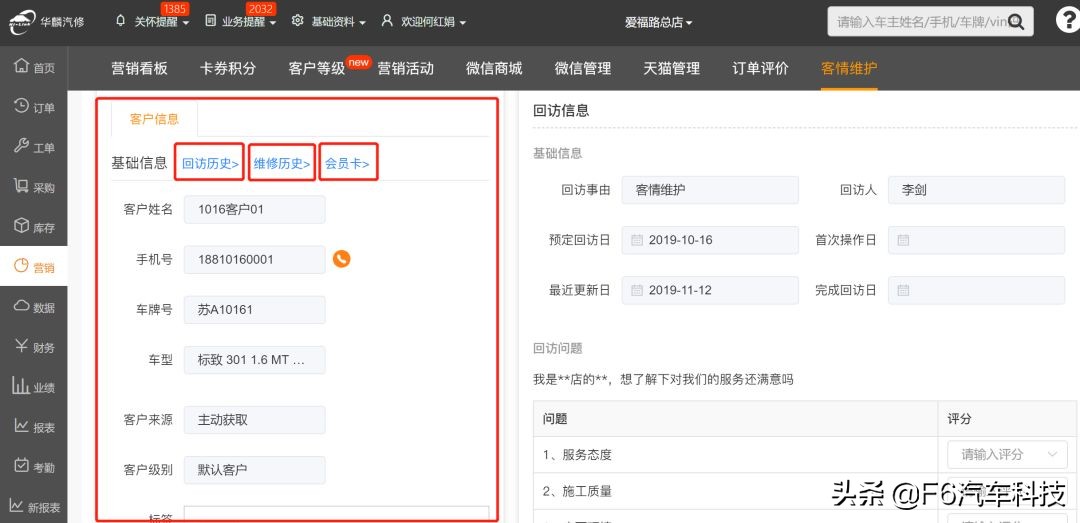Switch to 卡券积分 tab
1080x523 pixels.
pos(227,68)
